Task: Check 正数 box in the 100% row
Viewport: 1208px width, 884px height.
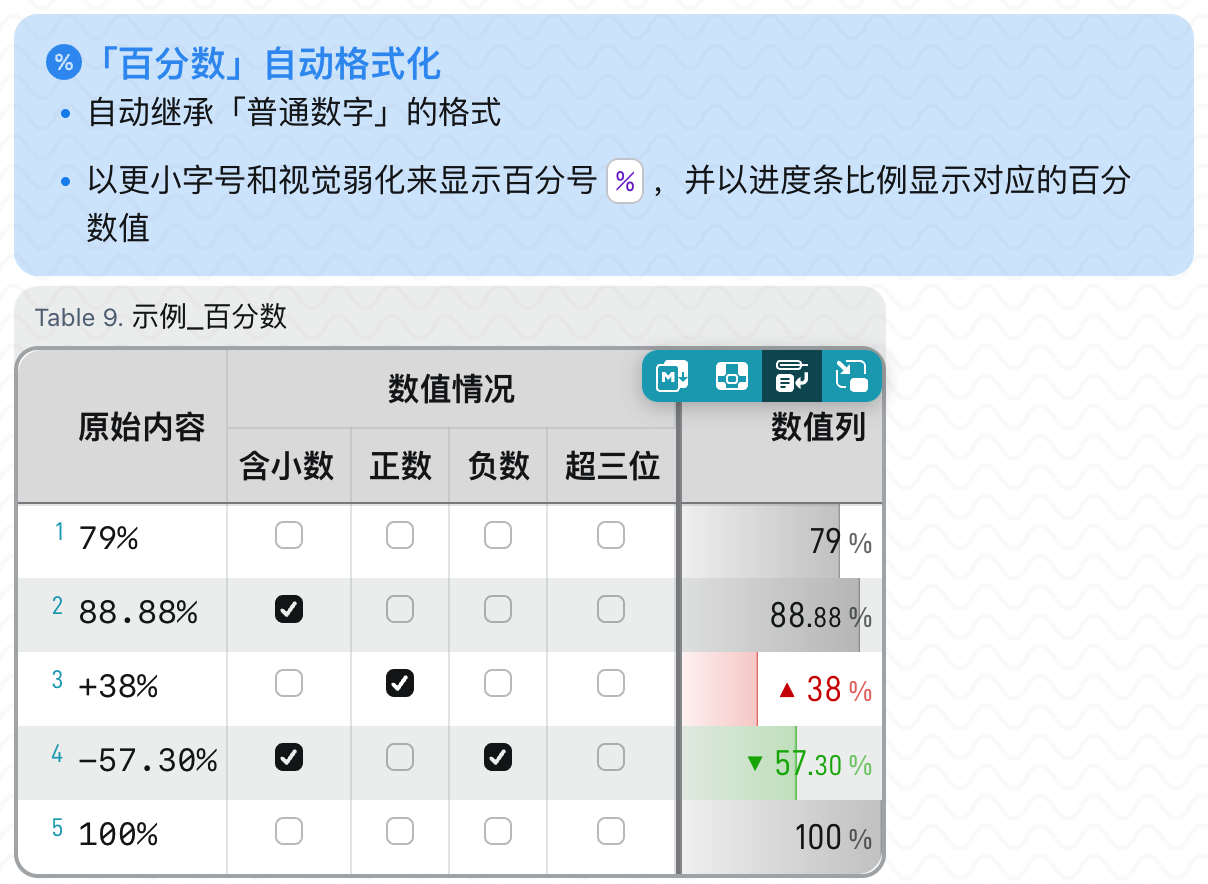Action: (400, 831)
